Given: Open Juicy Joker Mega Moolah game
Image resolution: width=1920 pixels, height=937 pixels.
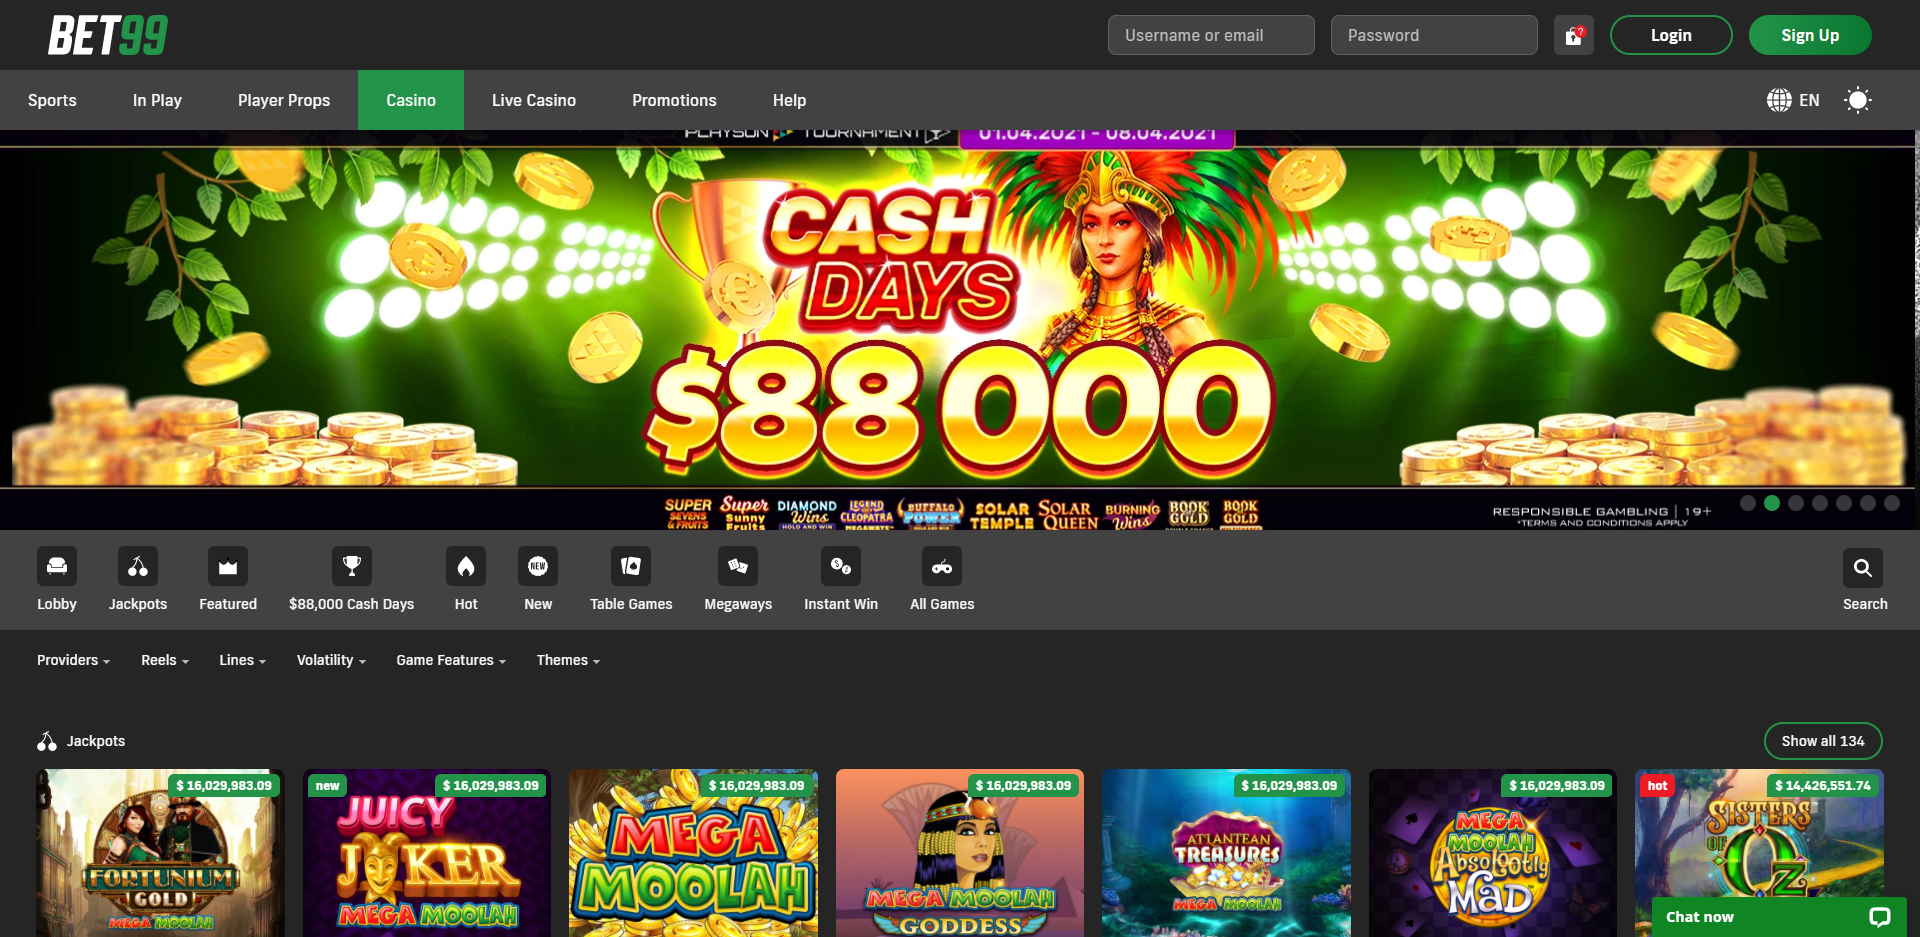Looking at the screenshot, I should [427, 853].
